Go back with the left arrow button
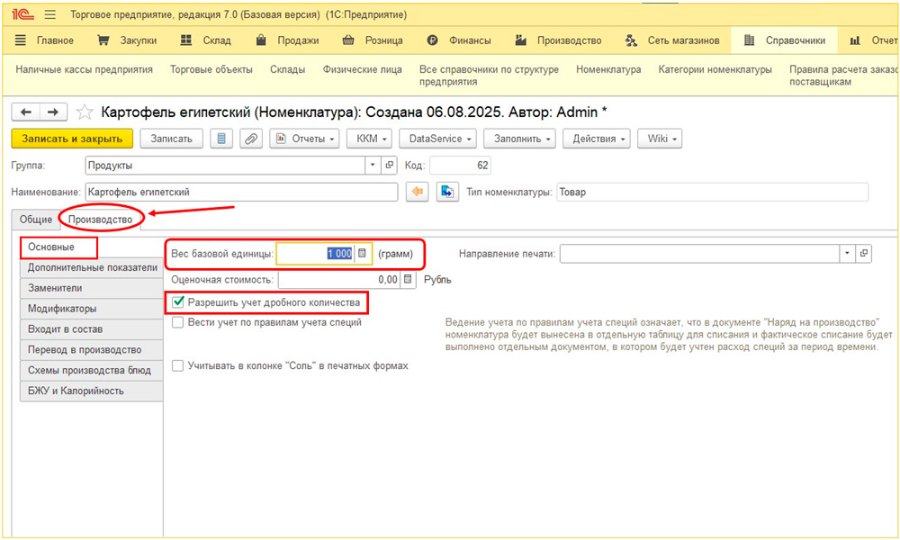 [26, 112]
